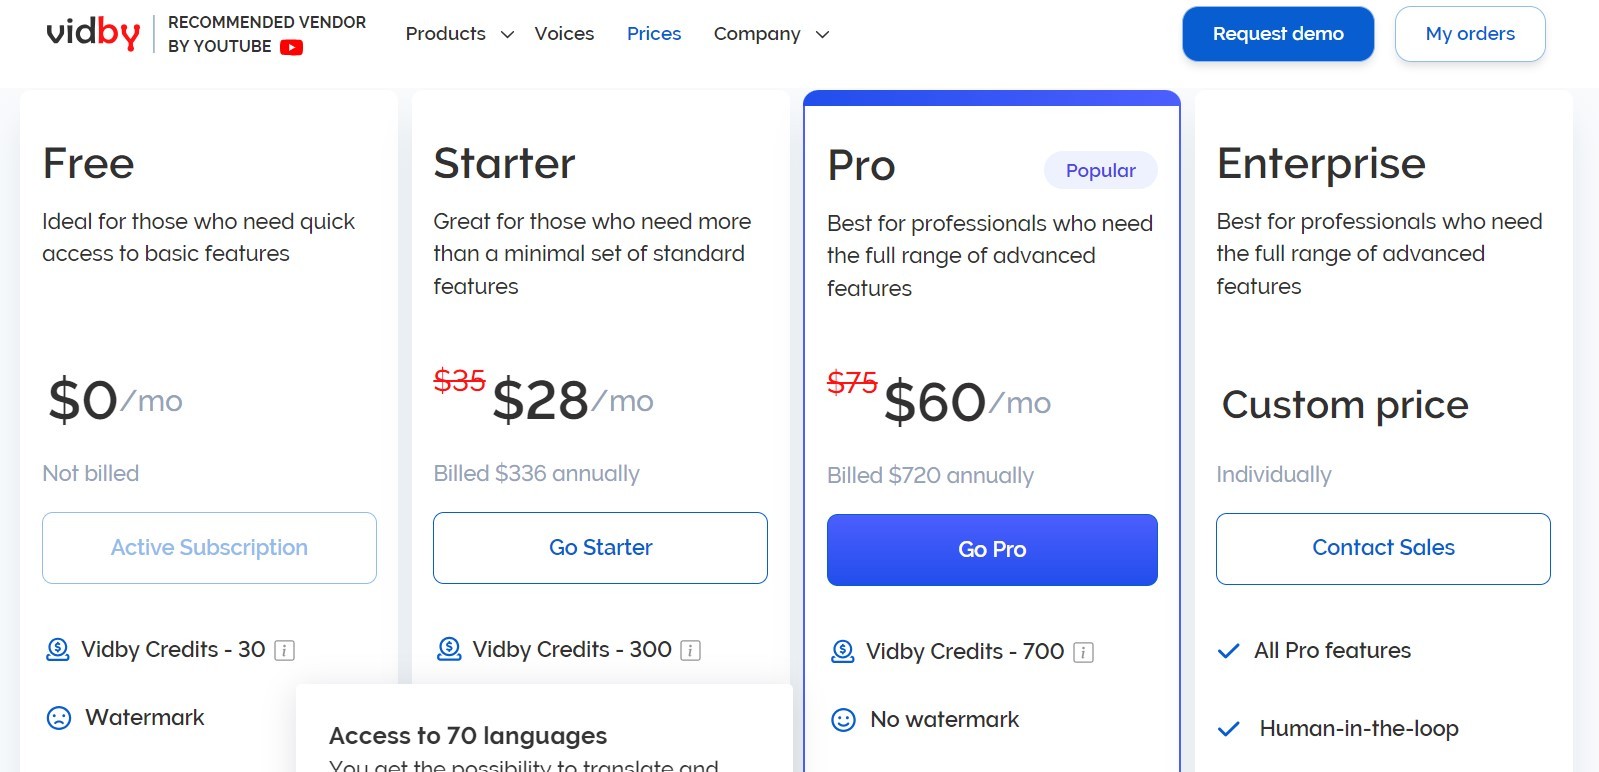The image size is (1599, 772).
Task: Open My orders
Action: pos(1469,33)
